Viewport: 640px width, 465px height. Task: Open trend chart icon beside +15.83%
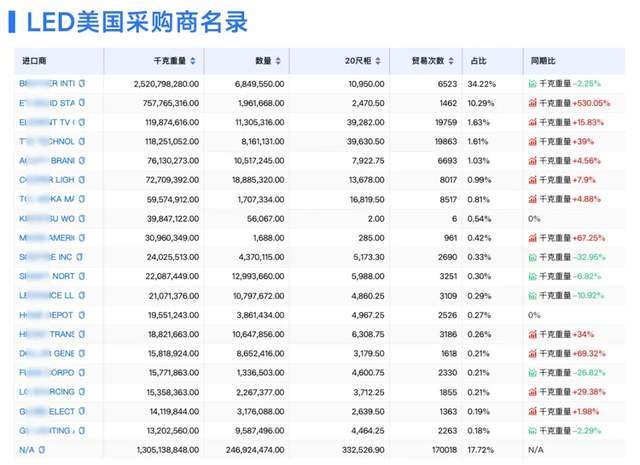tap(532, 122)
